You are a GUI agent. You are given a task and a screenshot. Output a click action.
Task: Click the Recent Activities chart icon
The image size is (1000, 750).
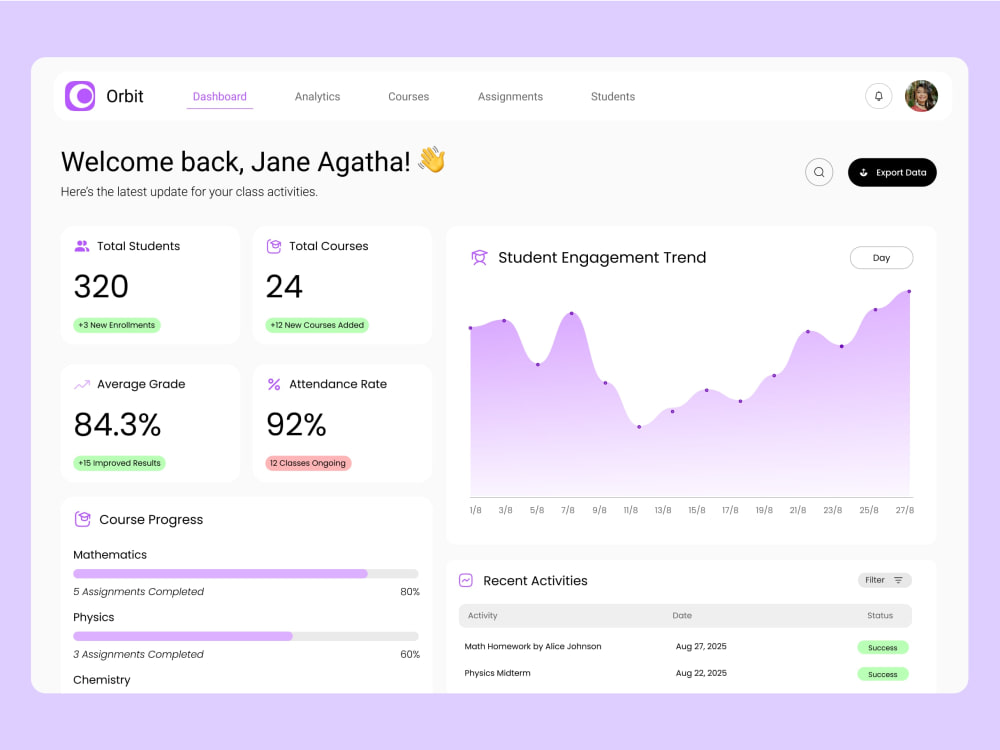point(466,580)
